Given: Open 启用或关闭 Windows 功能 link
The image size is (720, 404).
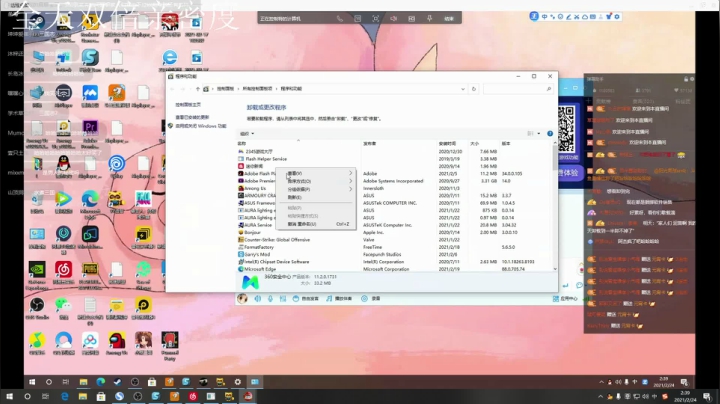Looking at the screenshot, I should (x=201, y=126).
